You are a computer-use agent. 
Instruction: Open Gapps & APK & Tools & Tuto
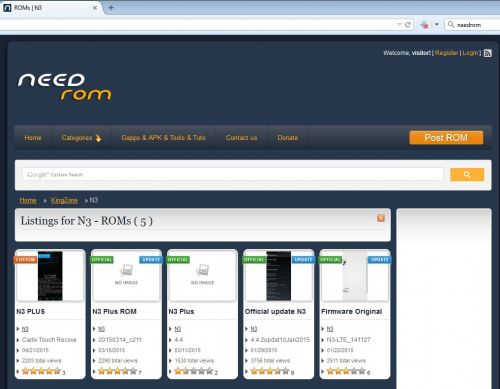(x=163, y=138)
